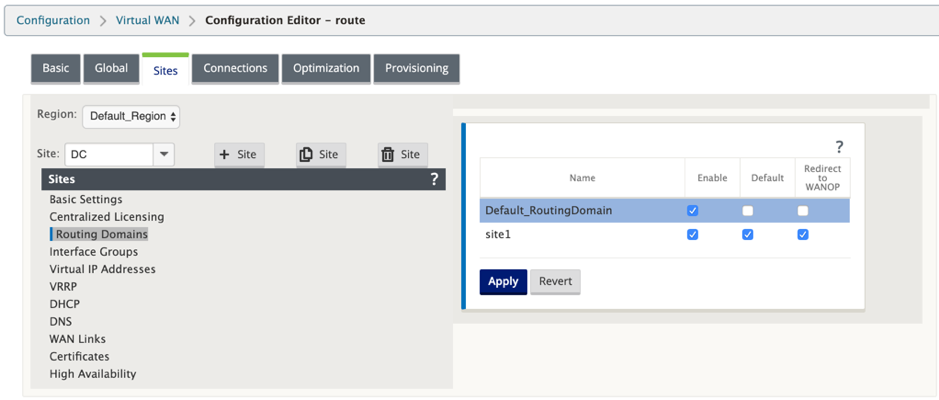Clone the site with copy Site button
This screenshot has width=939, height=400.
pyautogui.click(x=321, y=154)
